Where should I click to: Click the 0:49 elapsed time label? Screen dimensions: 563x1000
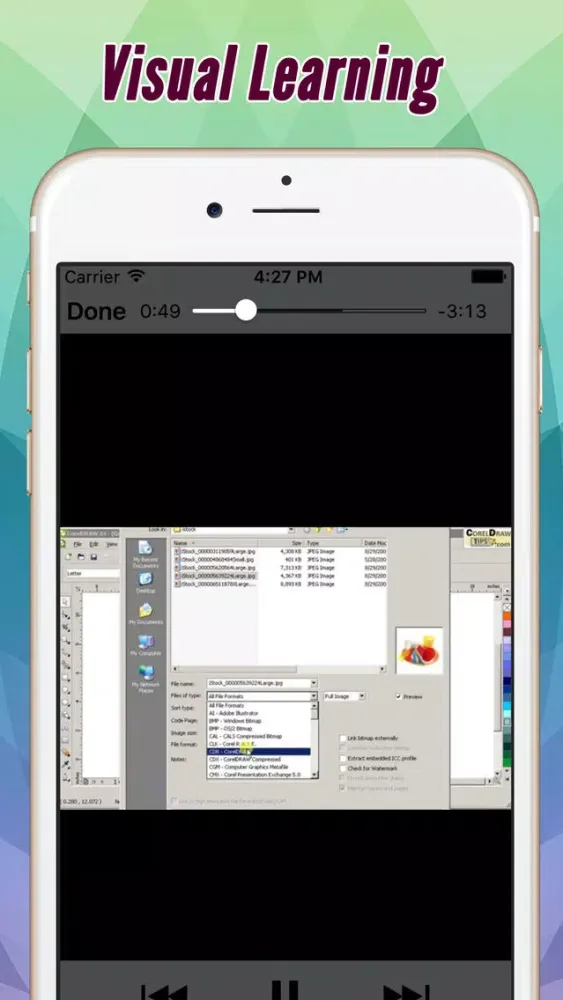(160, 312)
